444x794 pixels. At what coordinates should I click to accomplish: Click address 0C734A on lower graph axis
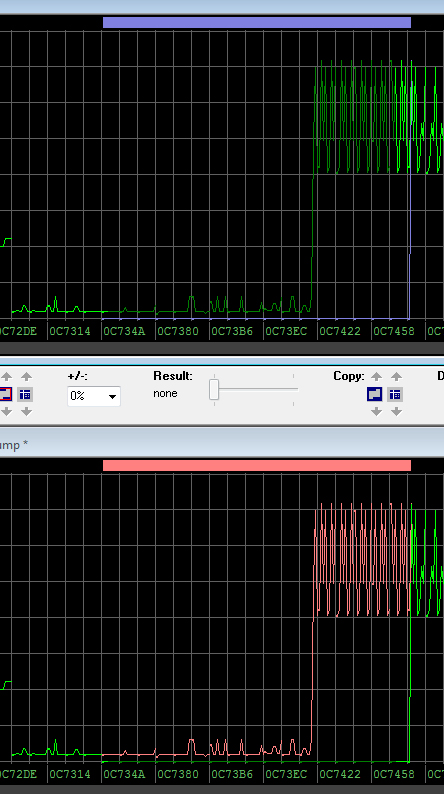(x=124, y=774)
